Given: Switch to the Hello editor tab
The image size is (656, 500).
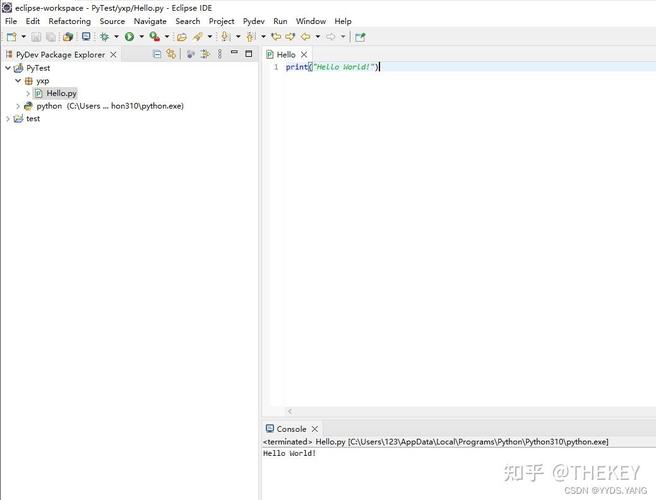Looking at the screenshot, I should tap(285, 54).
